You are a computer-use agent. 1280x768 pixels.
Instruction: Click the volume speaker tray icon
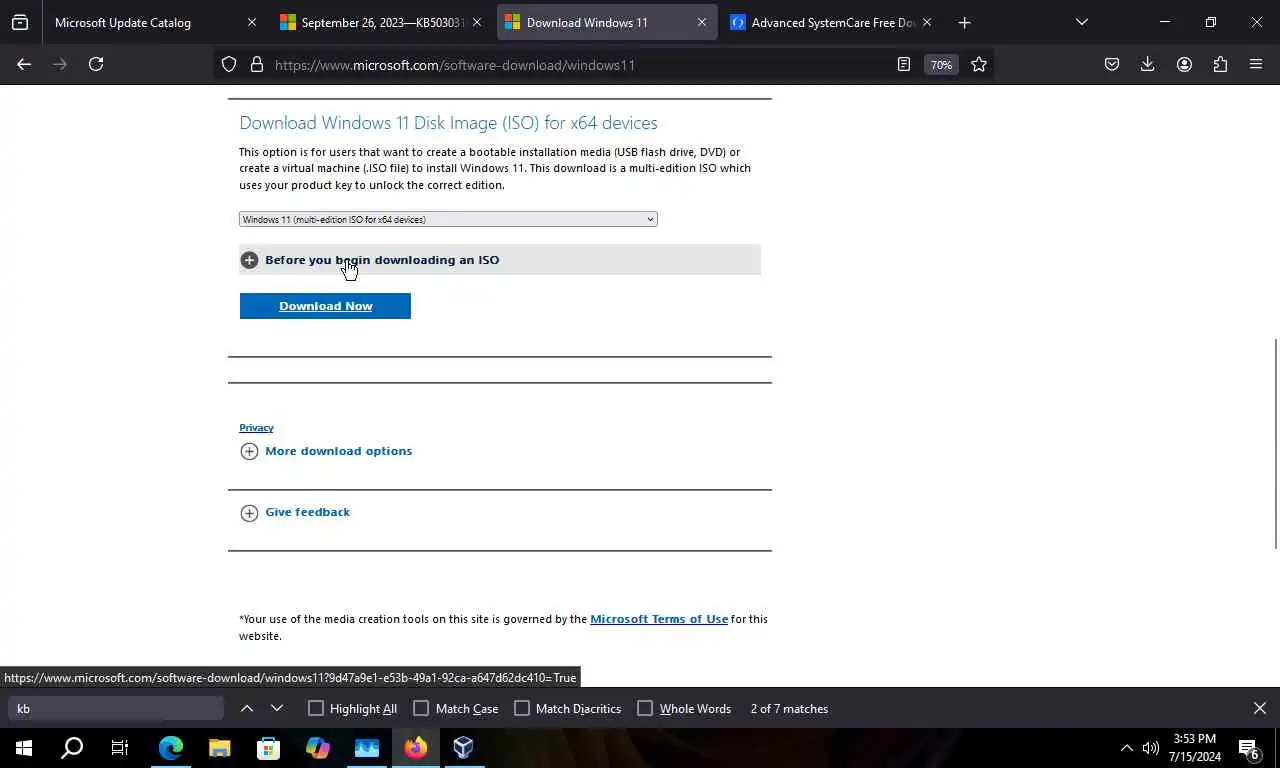[x=1151, y=748]
